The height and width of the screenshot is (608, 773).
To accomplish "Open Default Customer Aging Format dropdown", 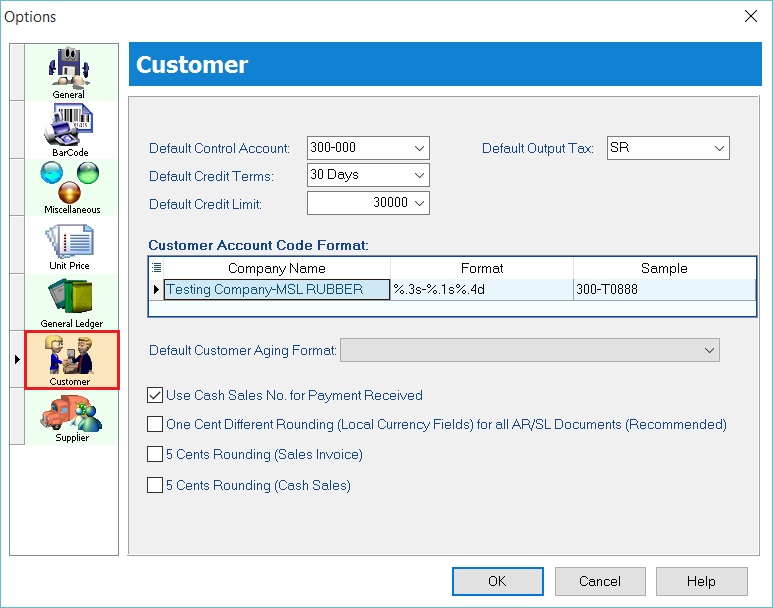I will 709,350.
